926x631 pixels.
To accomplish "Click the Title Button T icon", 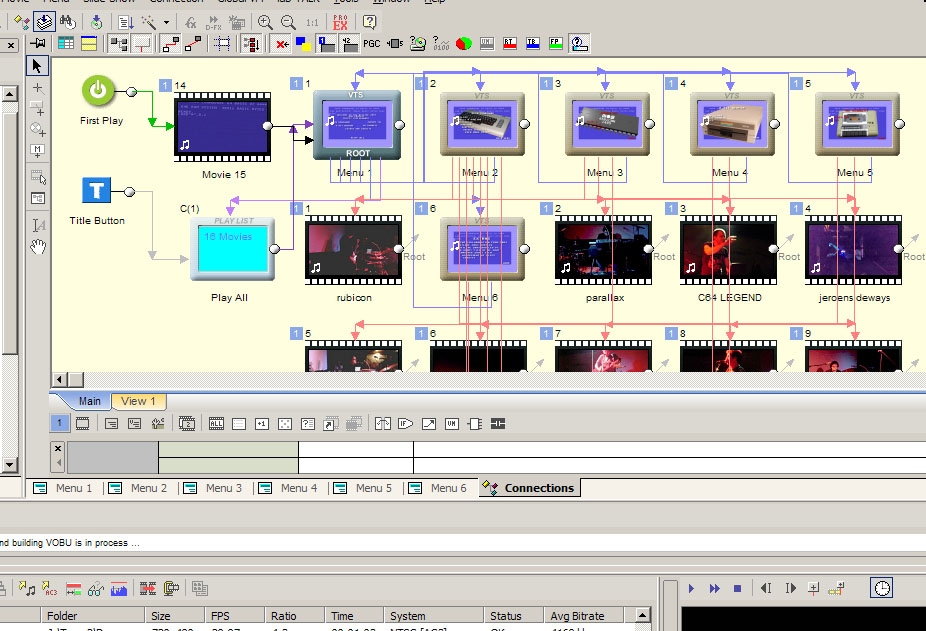I will [97, 190].
